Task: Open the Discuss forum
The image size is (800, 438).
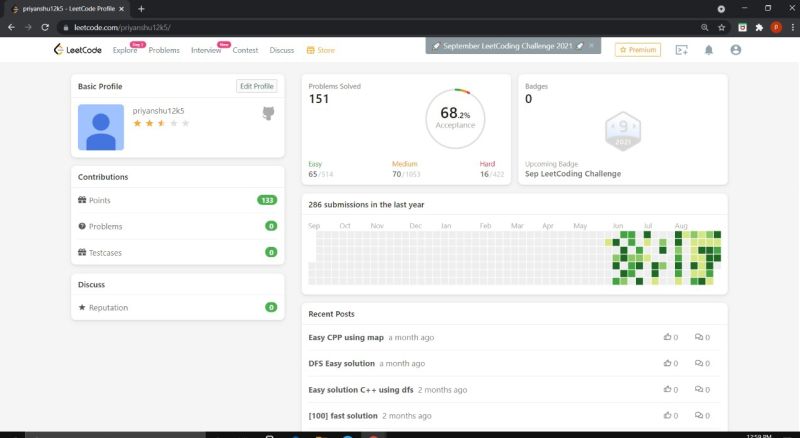Action: pos(282,50)
